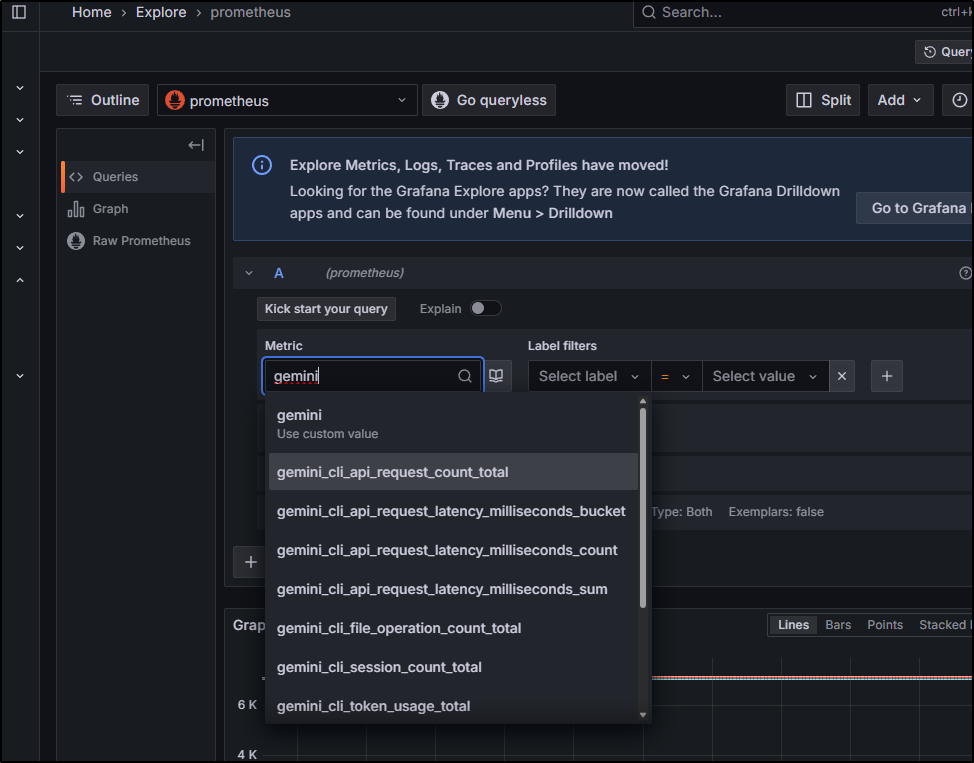Open the Select value dropdown

pos(765,376)
